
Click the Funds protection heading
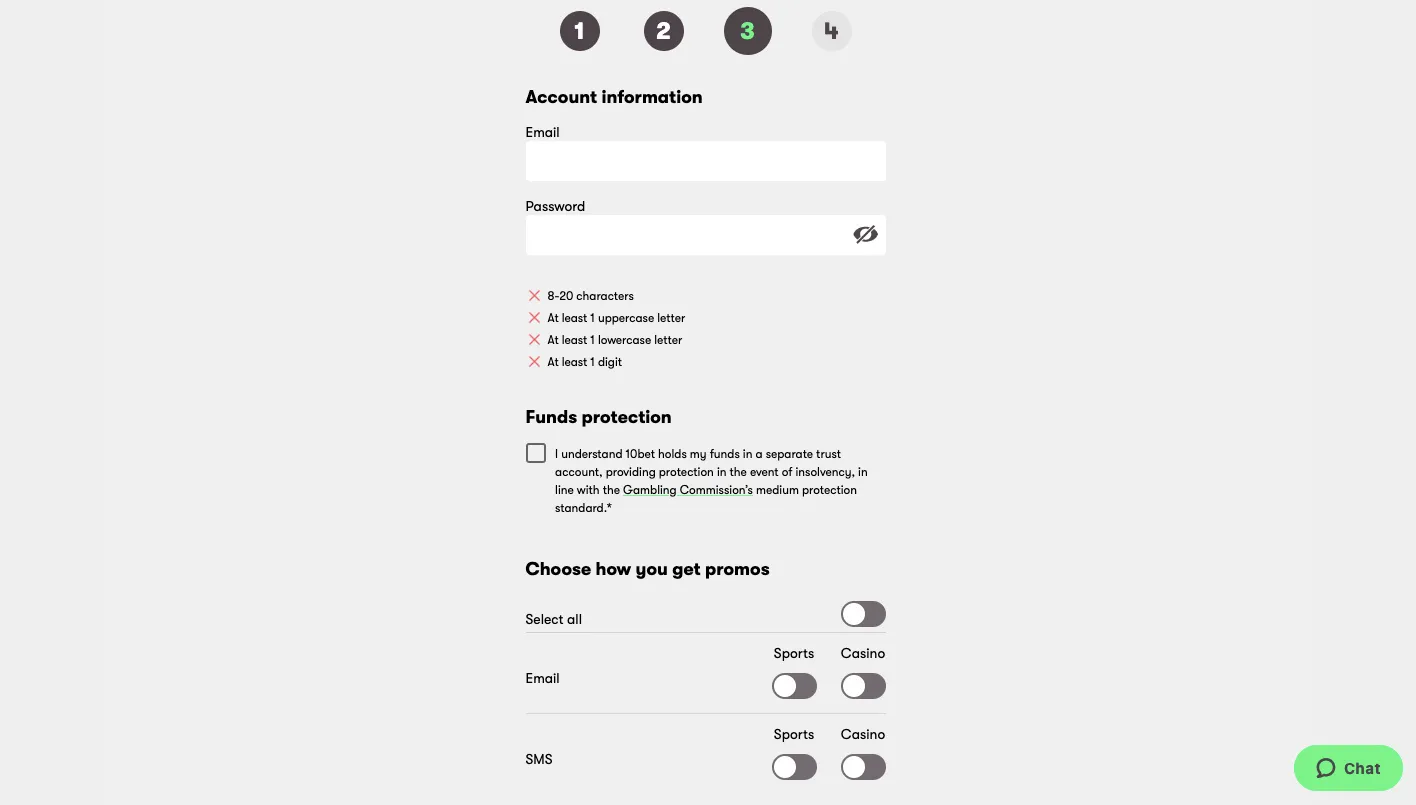tap(598, 417)
